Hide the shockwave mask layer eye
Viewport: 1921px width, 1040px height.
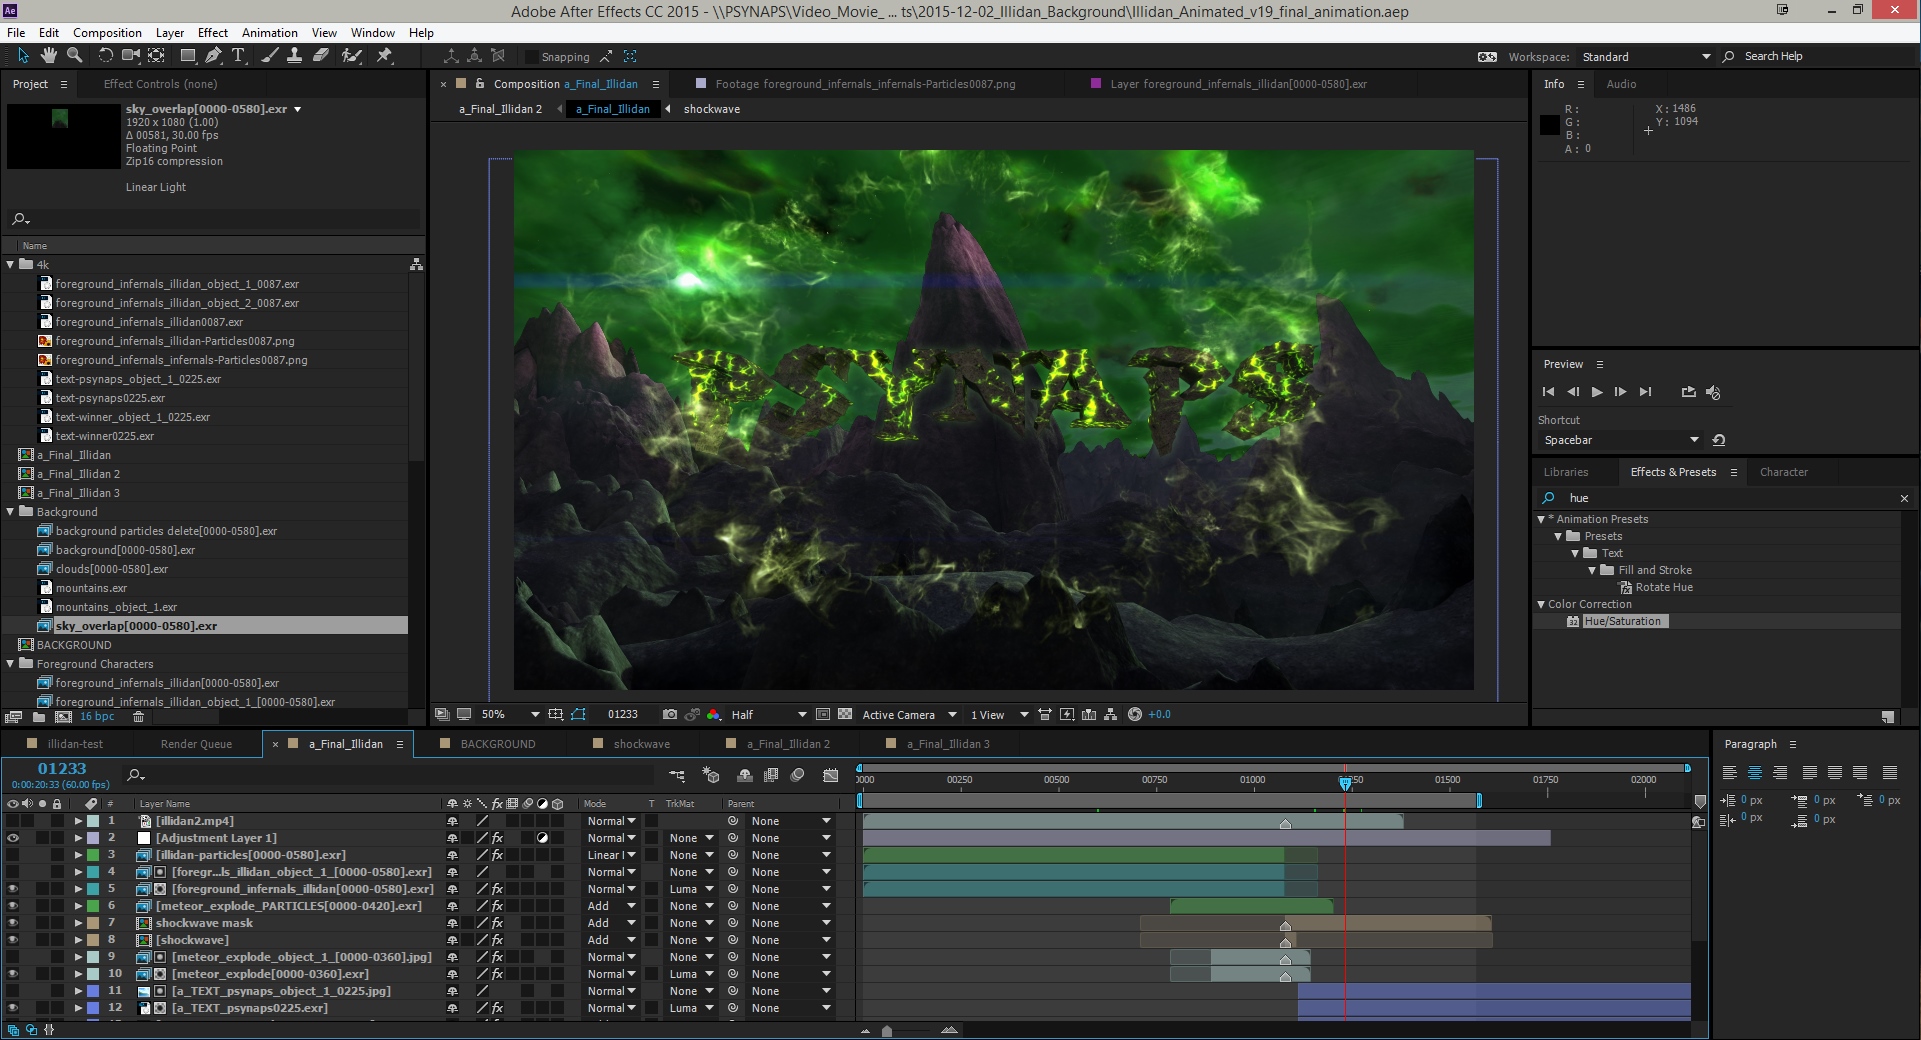click(13, 923)
